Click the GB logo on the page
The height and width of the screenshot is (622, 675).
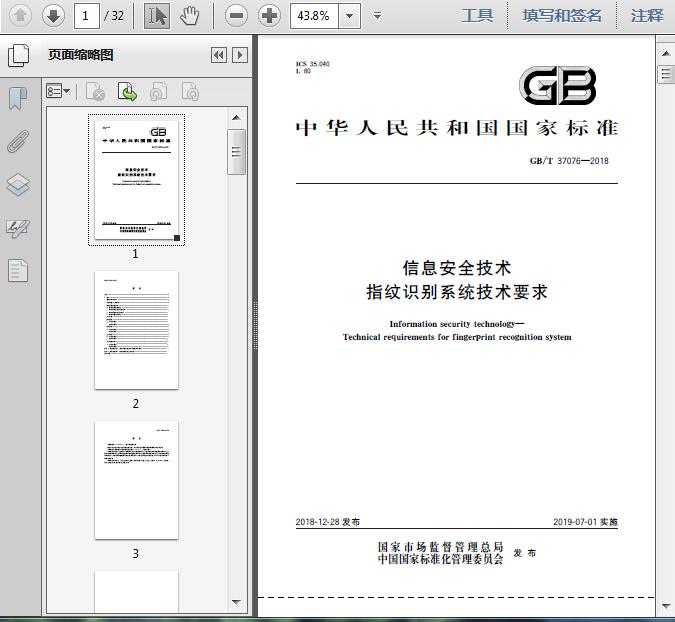point(558,85)
